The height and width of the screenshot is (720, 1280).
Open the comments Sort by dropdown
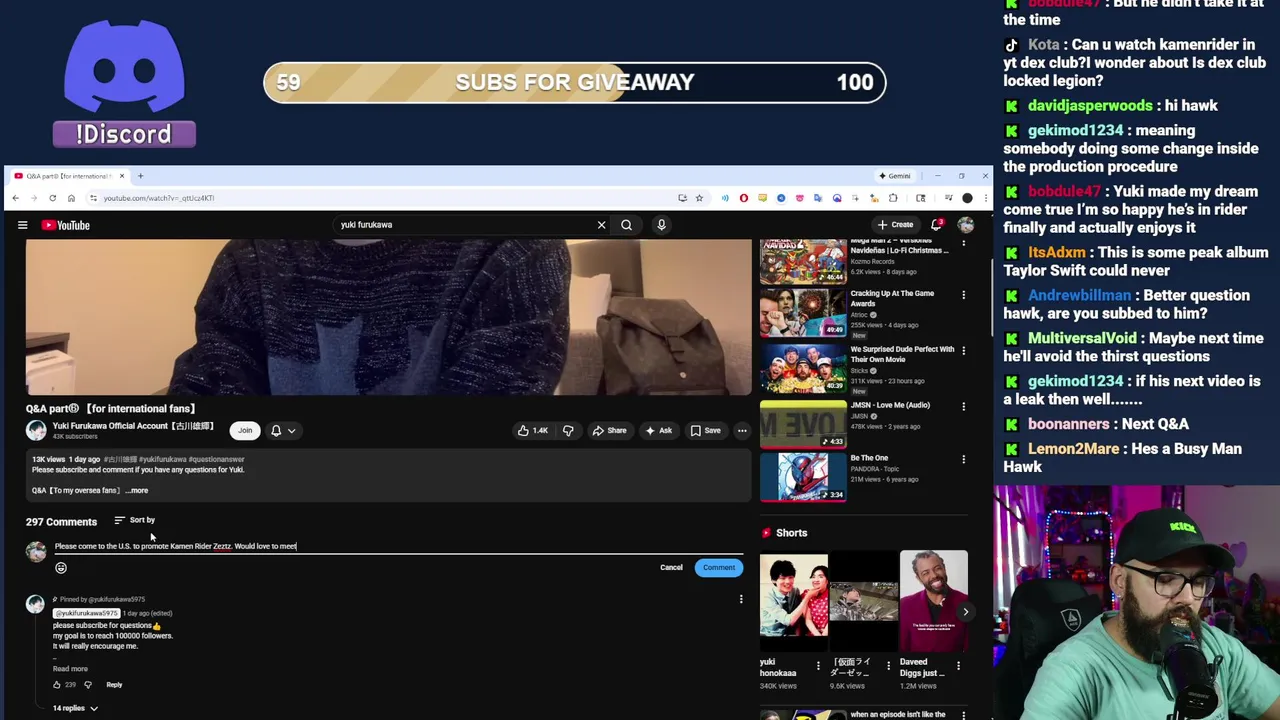click(x=134, y=520)
